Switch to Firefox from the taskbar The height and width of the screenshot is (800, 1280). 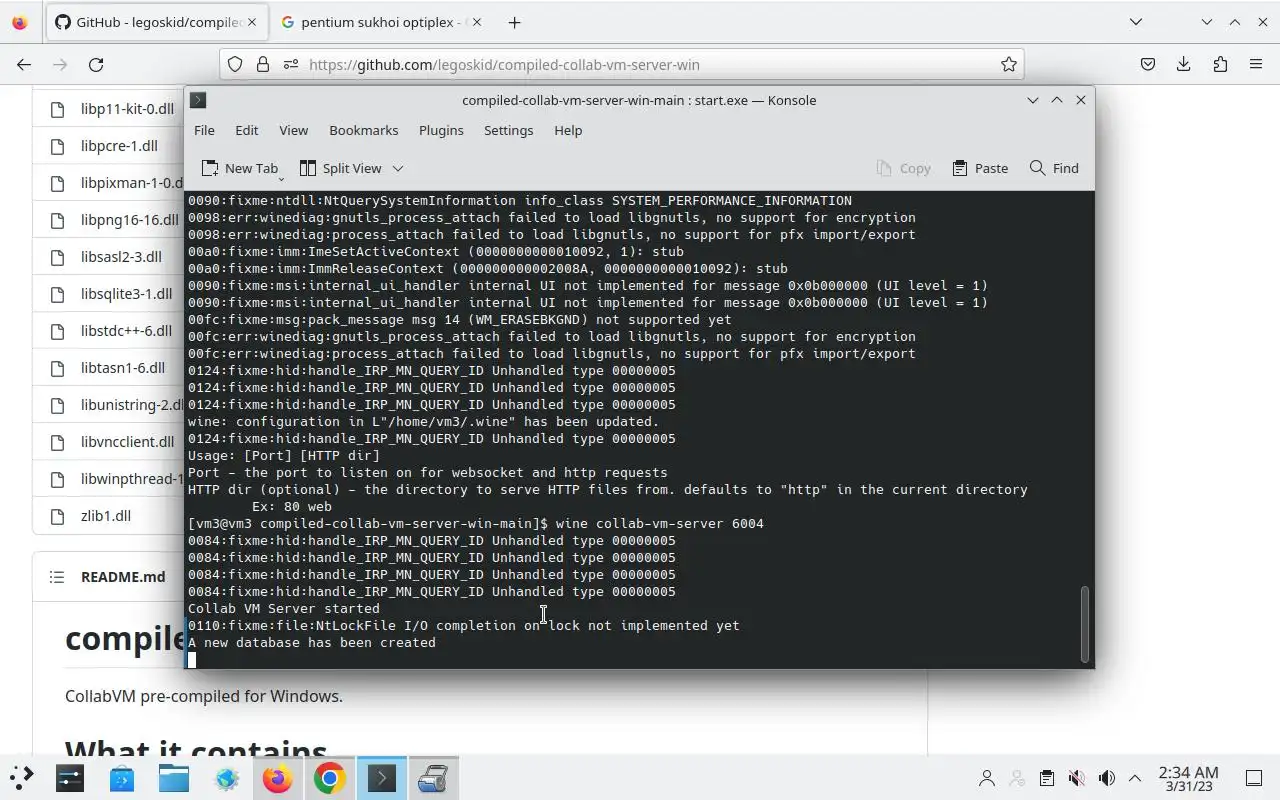pyautogui.click(x=278, y=778)
